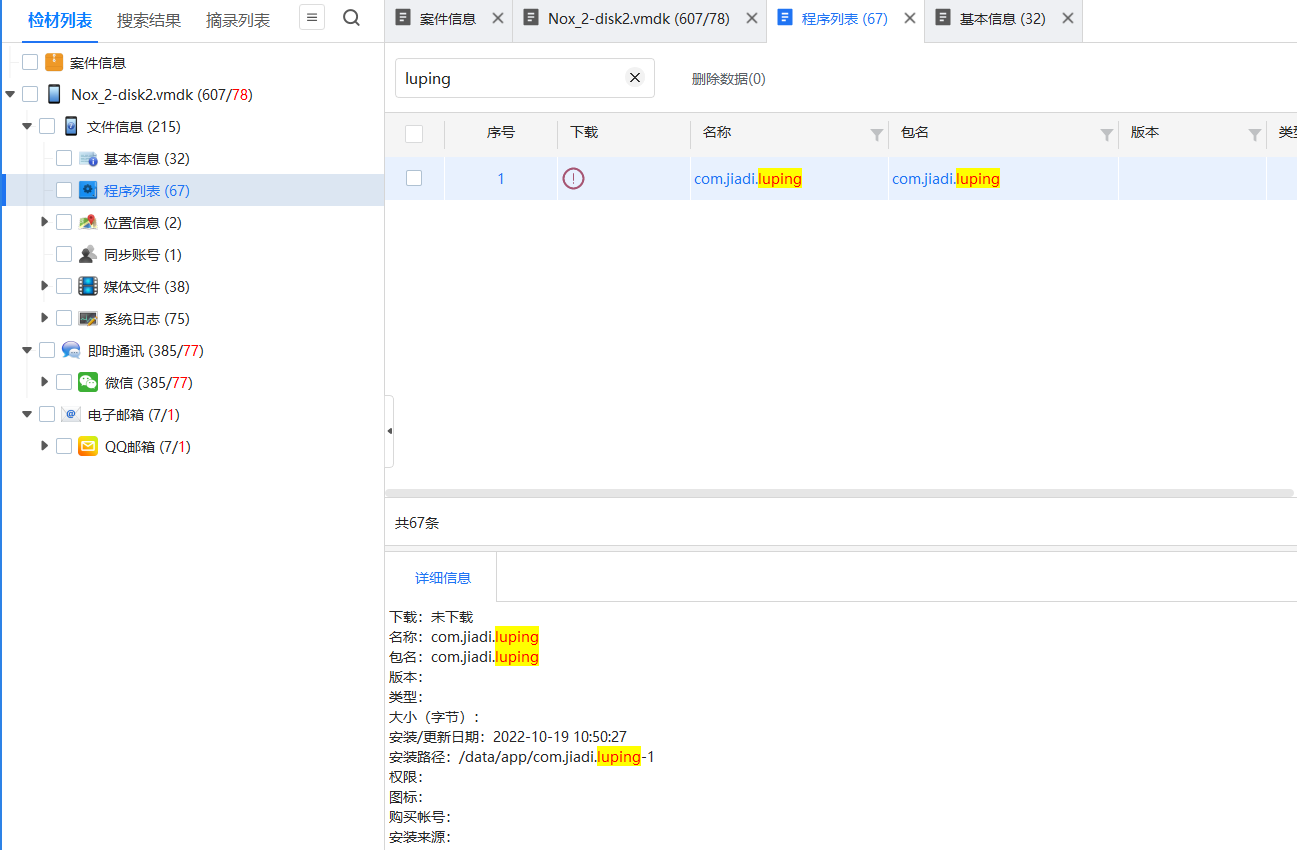Screen dimensions: 1297x850
Task: Open the 案件信息 document tab
Action: (x=447, y=19)
